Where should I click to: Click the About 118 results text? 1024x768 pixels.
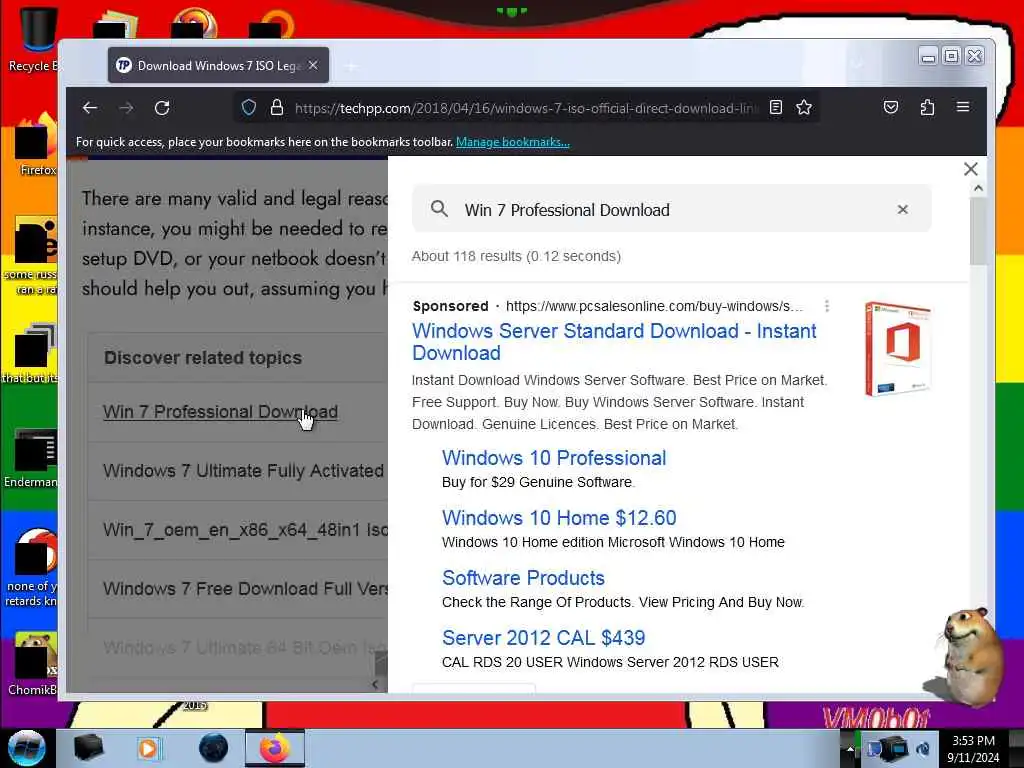coord(516,256)
